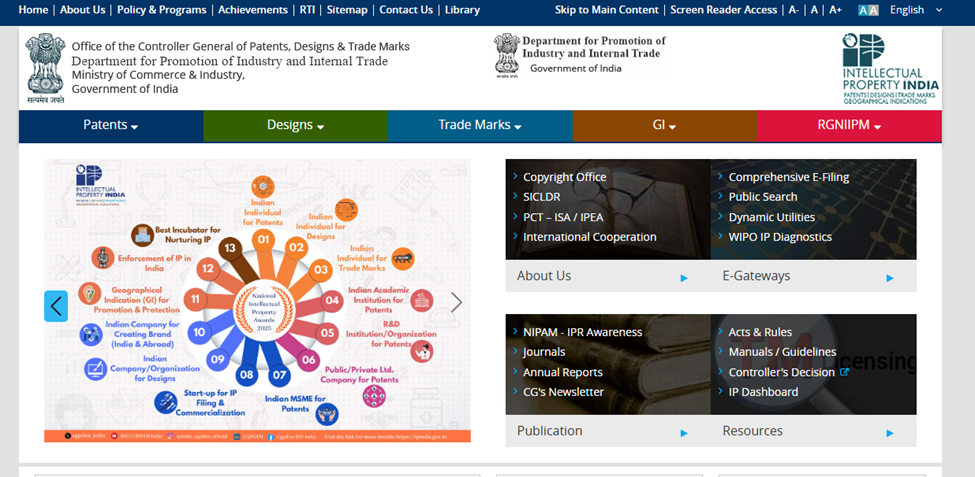Open the external link icon beside Controller's Decision

point(844,372)
